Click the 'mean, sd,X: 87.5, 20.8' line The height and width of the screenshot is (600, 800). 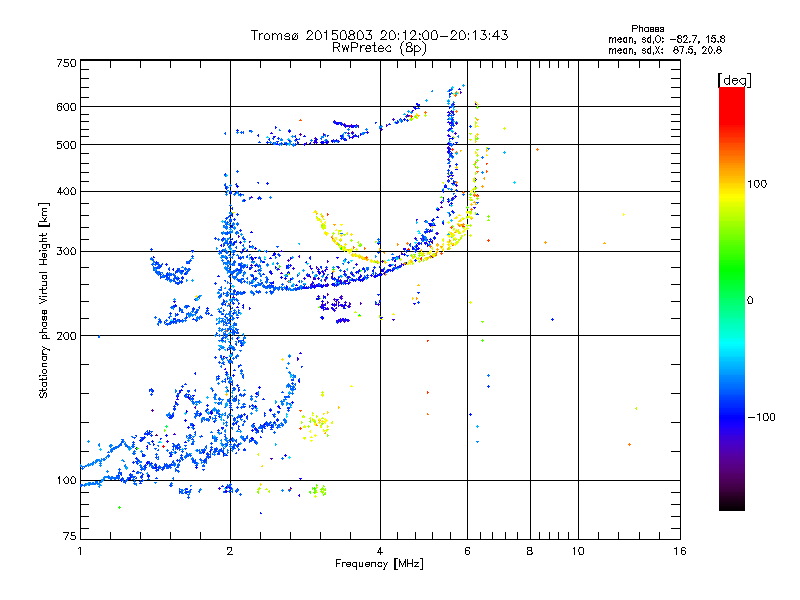tap(665, 50)
